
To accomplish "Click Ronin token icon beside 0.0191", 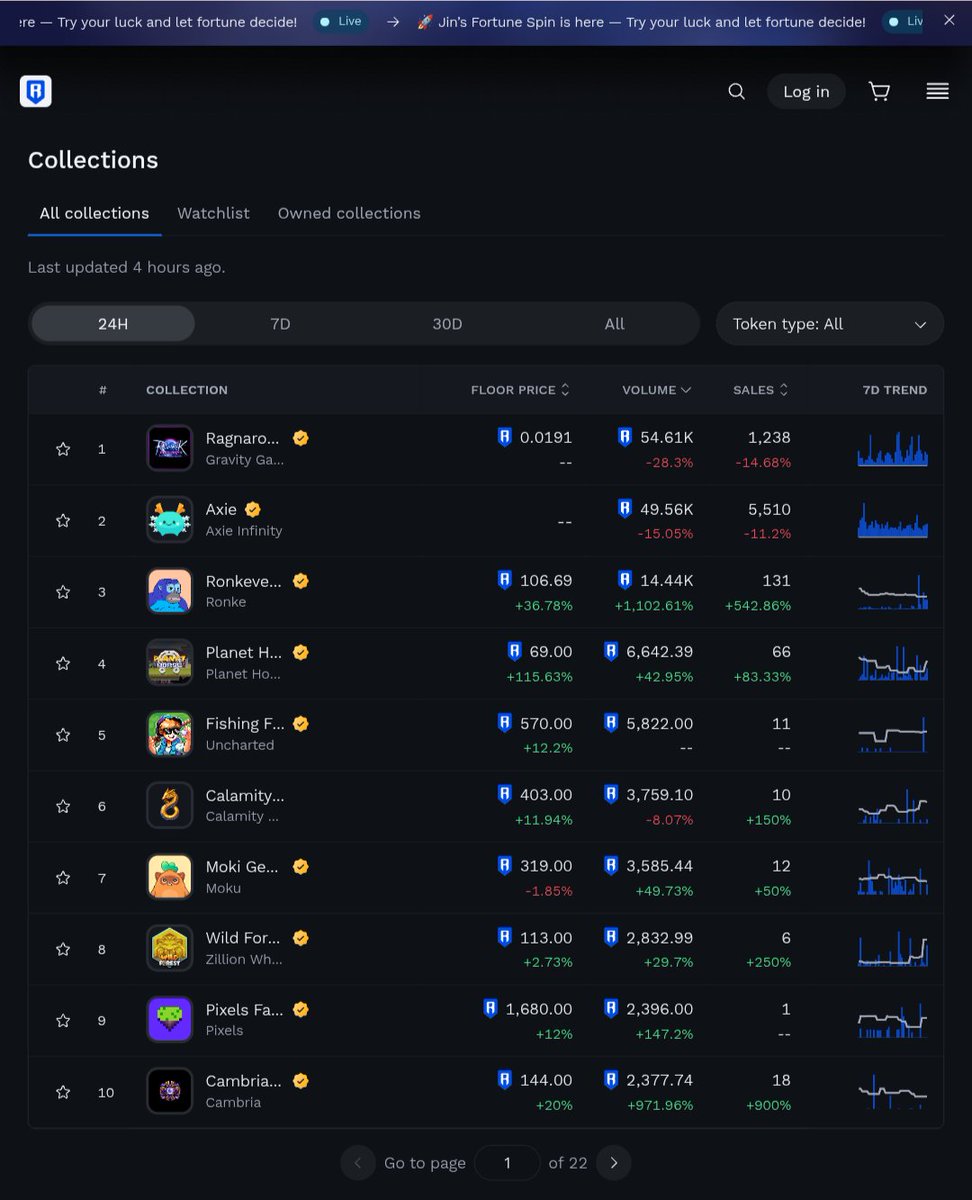I will click(505, 437).
